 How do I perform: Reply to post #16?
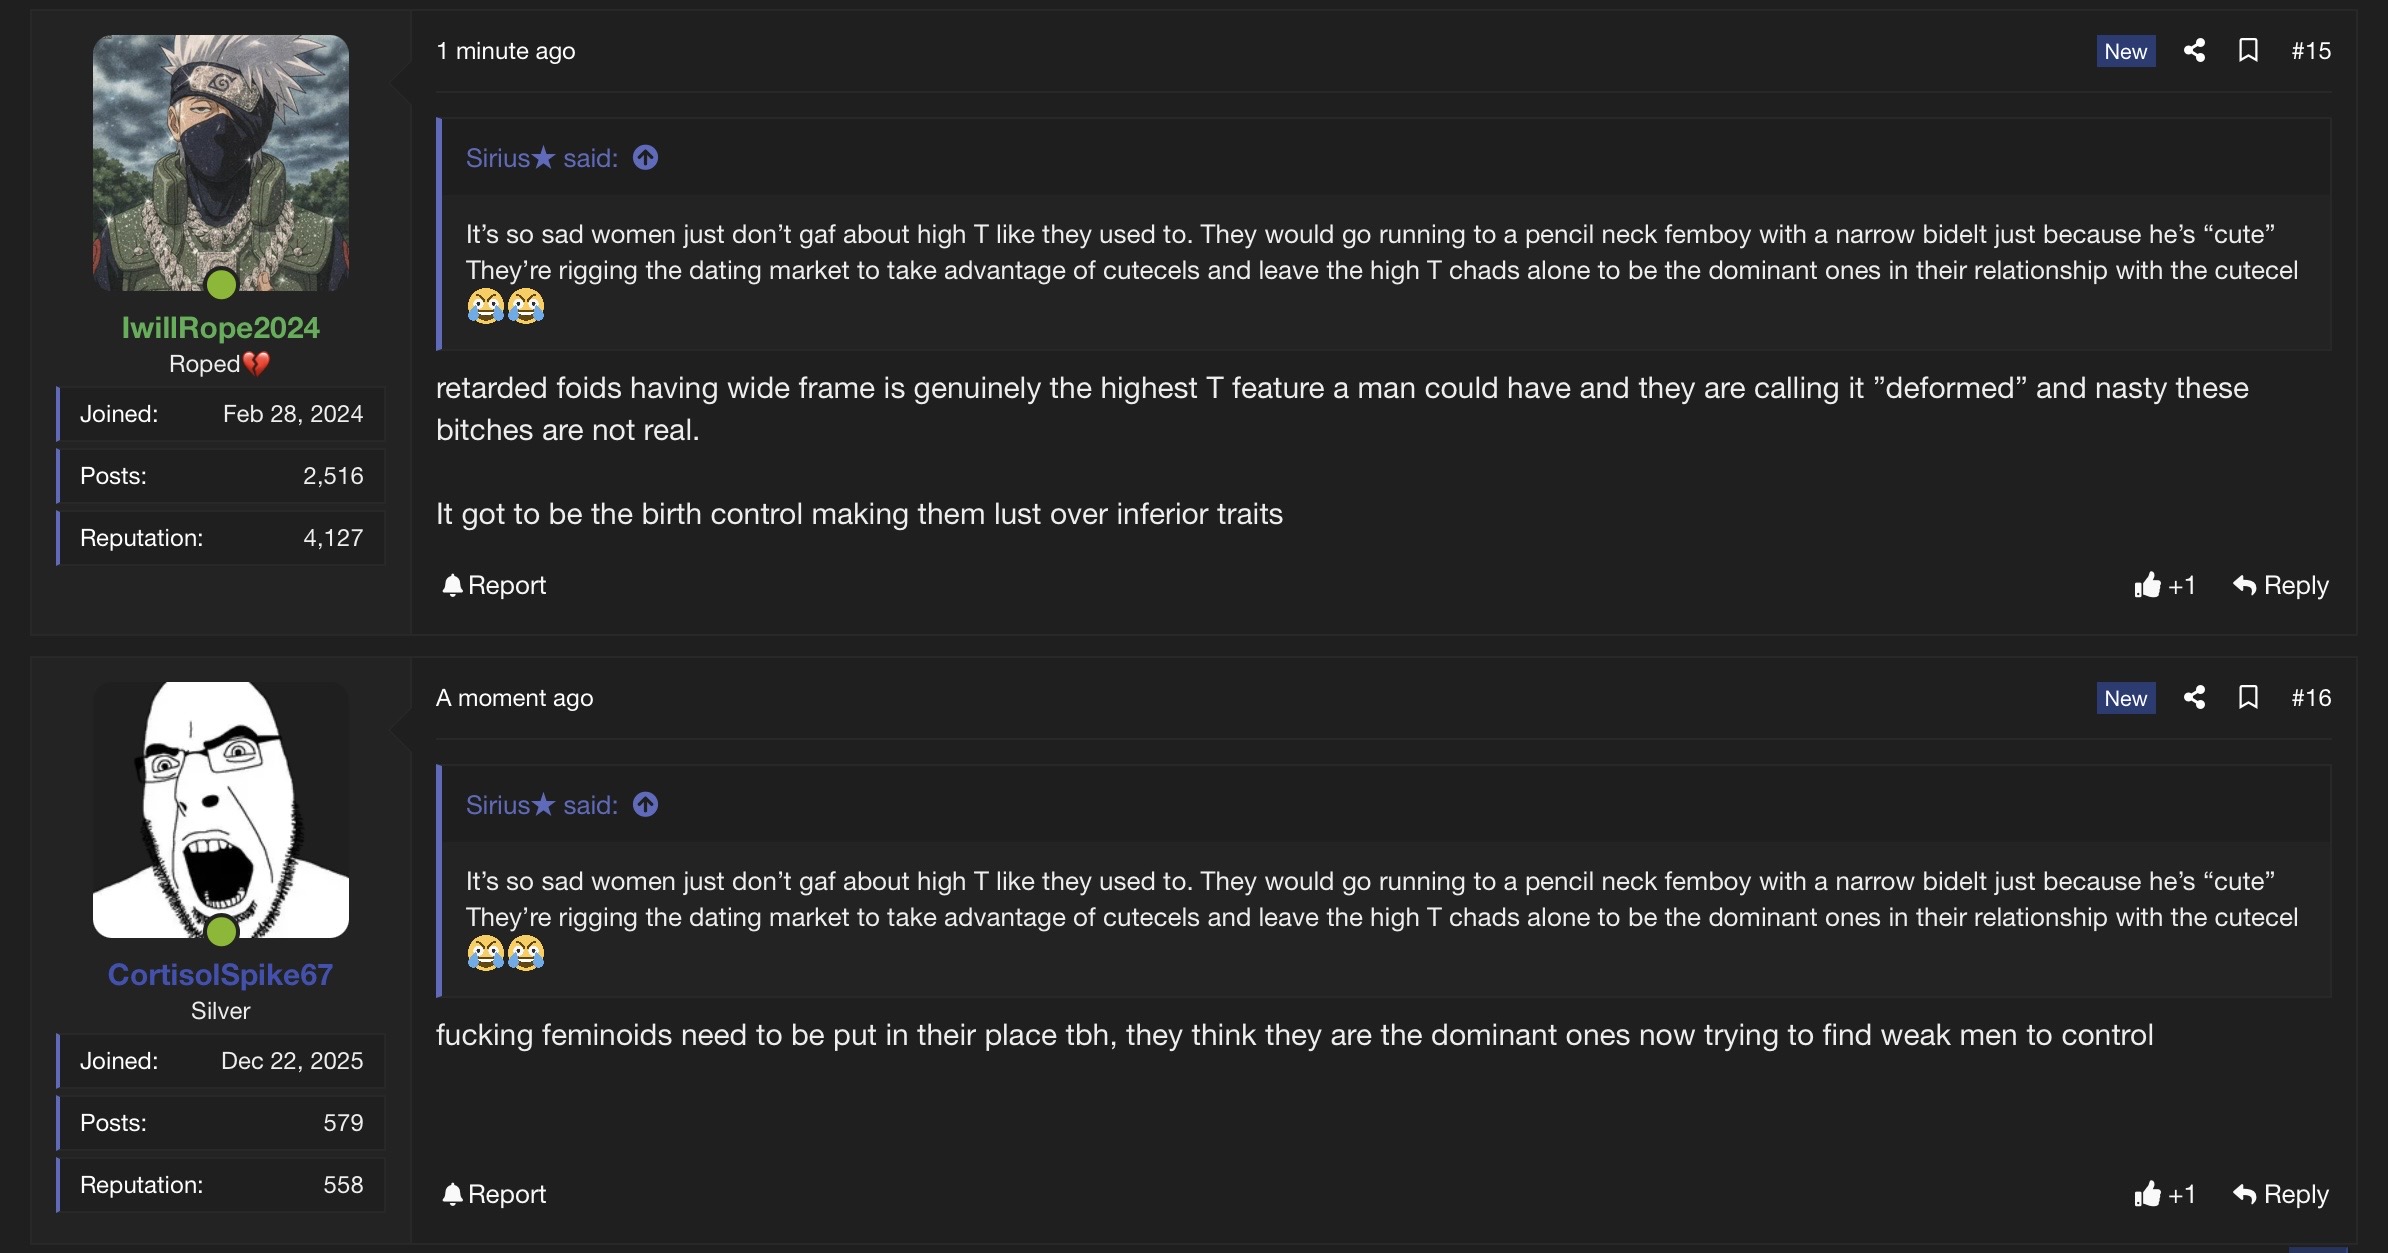pyautogui.click(x=2281, y=1195)
